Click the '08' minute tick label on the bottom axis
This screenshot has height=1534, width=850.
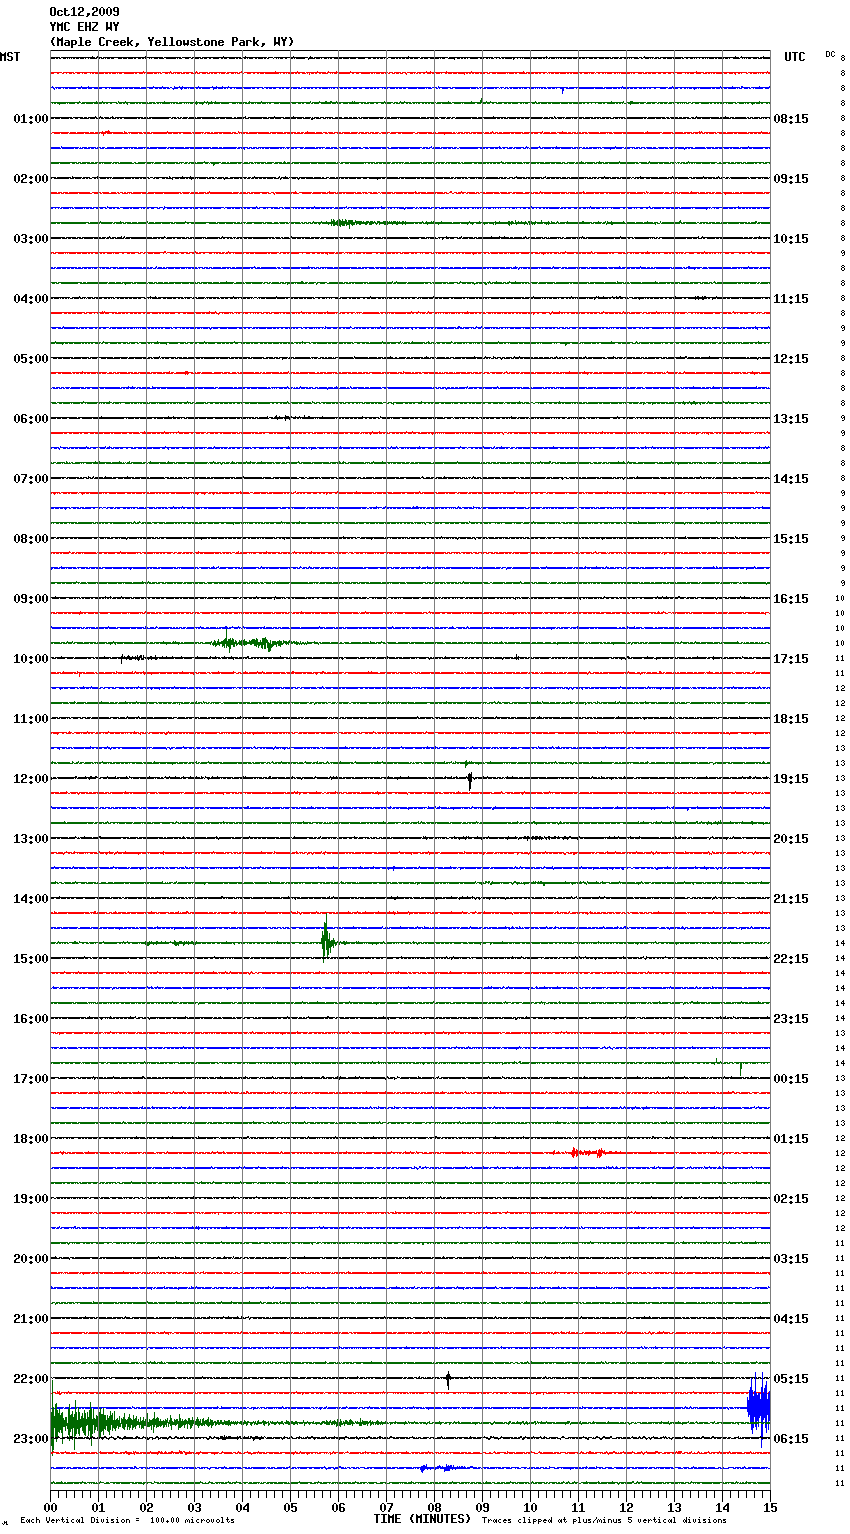point(434,1507)
